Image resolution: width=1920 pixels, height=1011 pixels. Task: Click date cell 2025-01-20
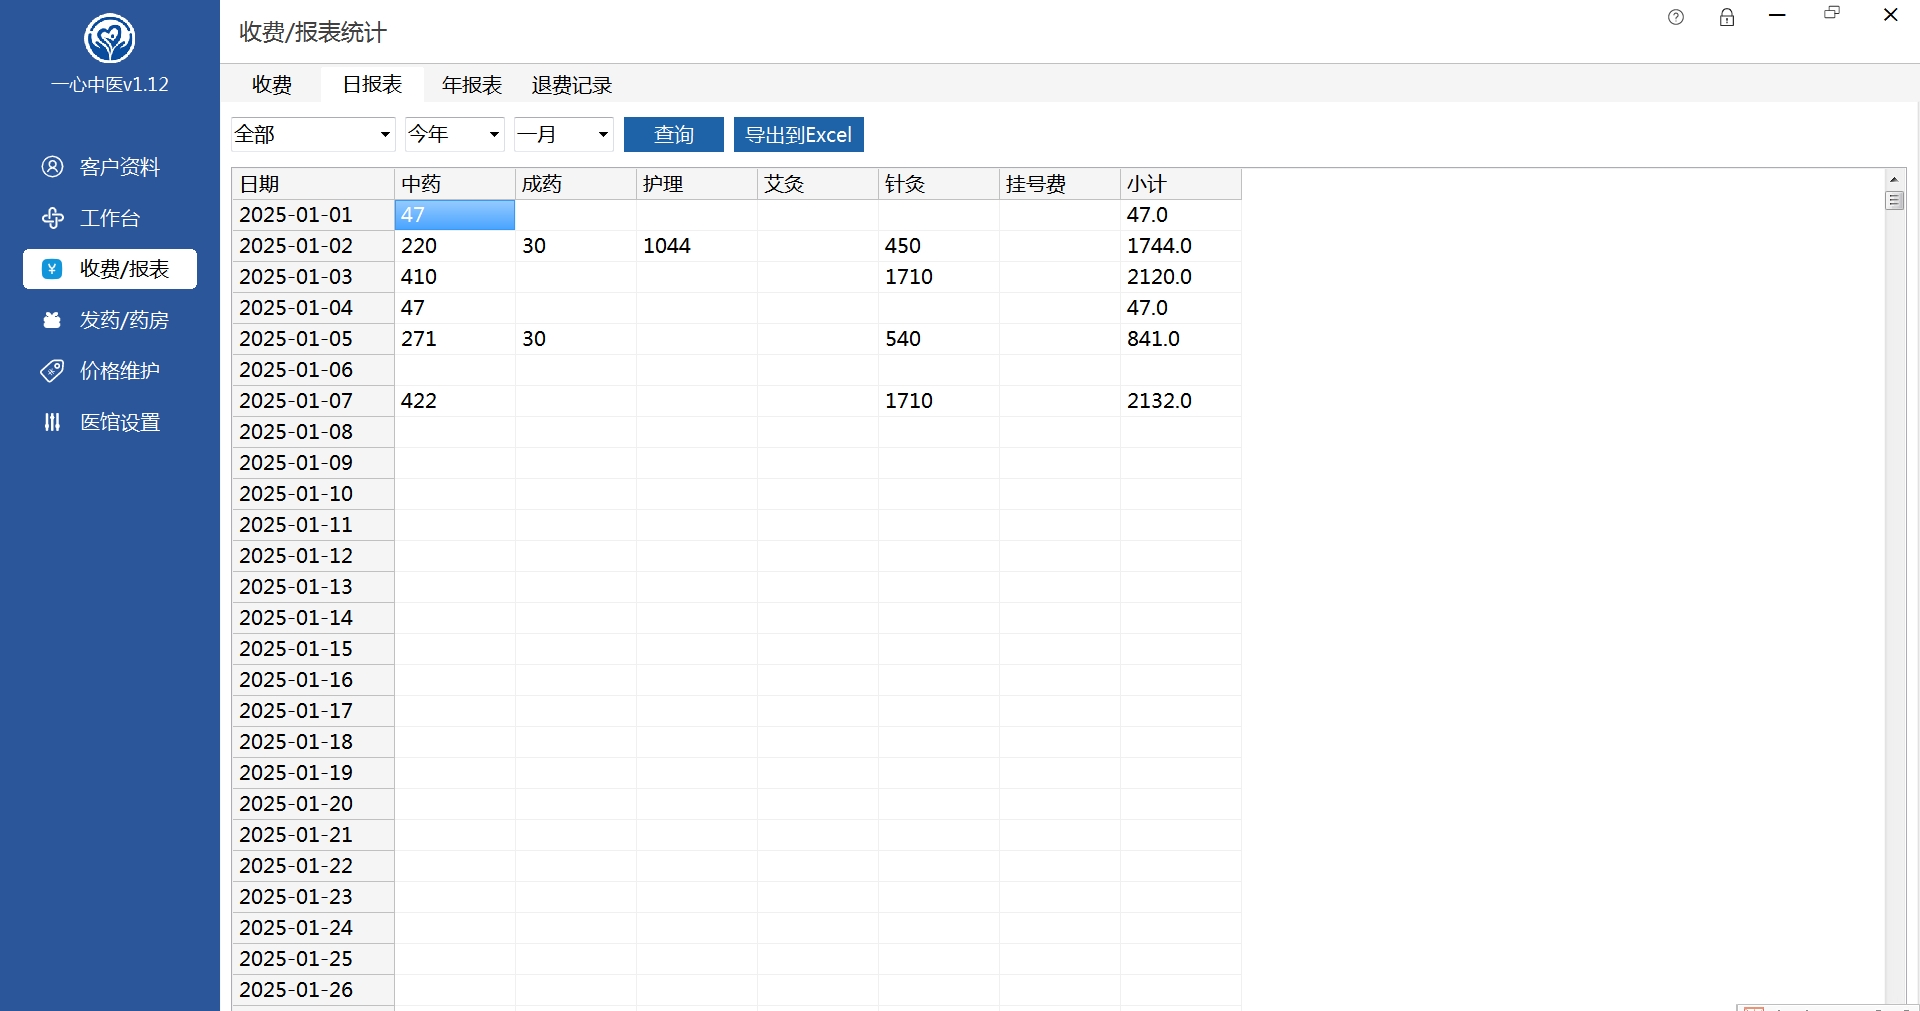point(313,804)
